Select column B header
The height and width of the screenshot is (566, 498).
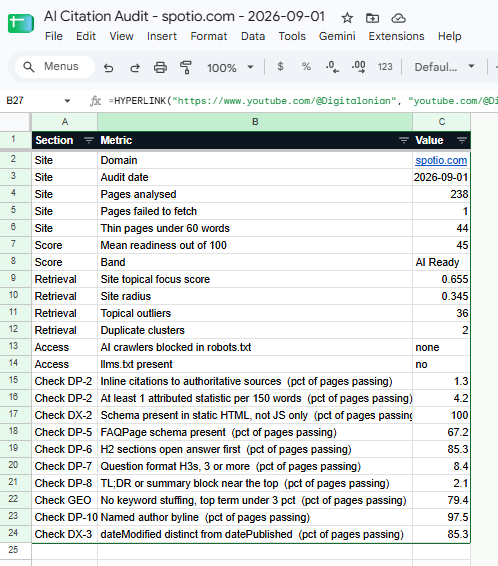(255, 122)
